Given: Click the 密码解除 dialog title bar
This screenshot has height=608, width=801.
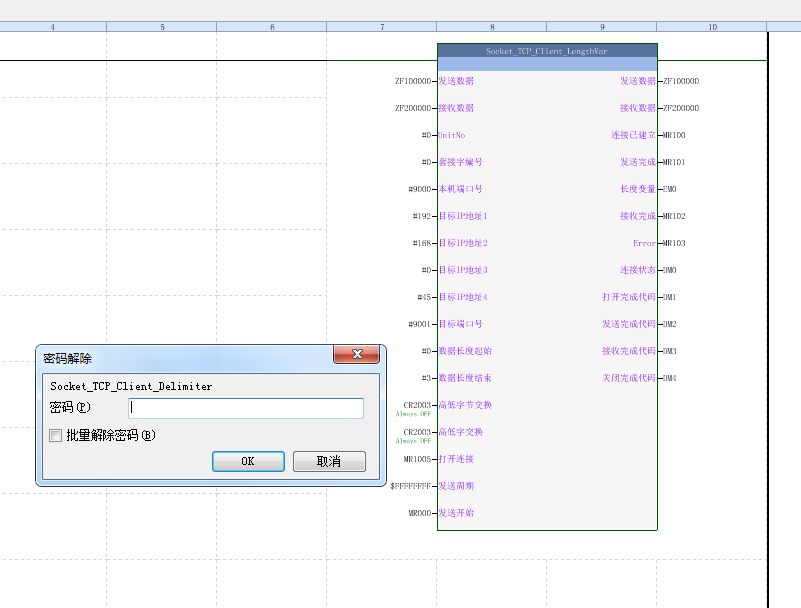Looking at the screenshot, I should 180,356.
